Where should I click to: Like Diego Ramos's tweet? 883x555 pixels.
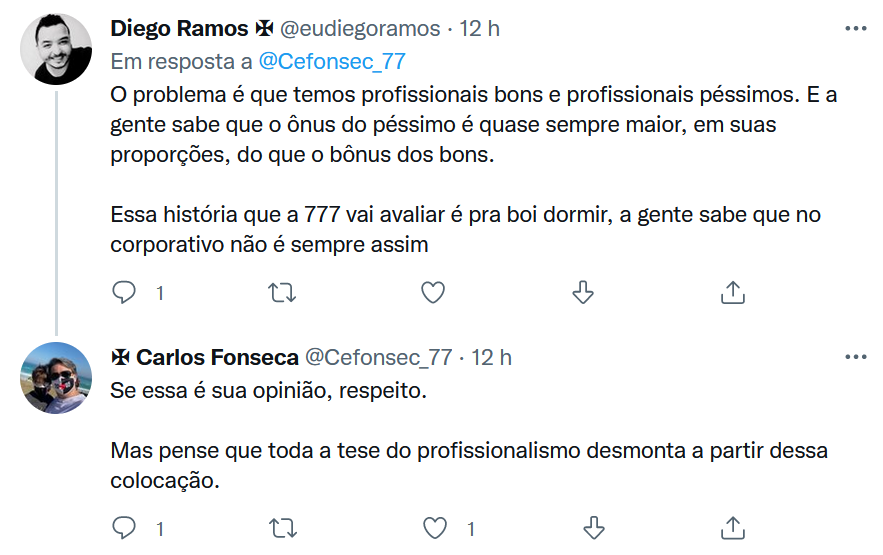(432, 292)
